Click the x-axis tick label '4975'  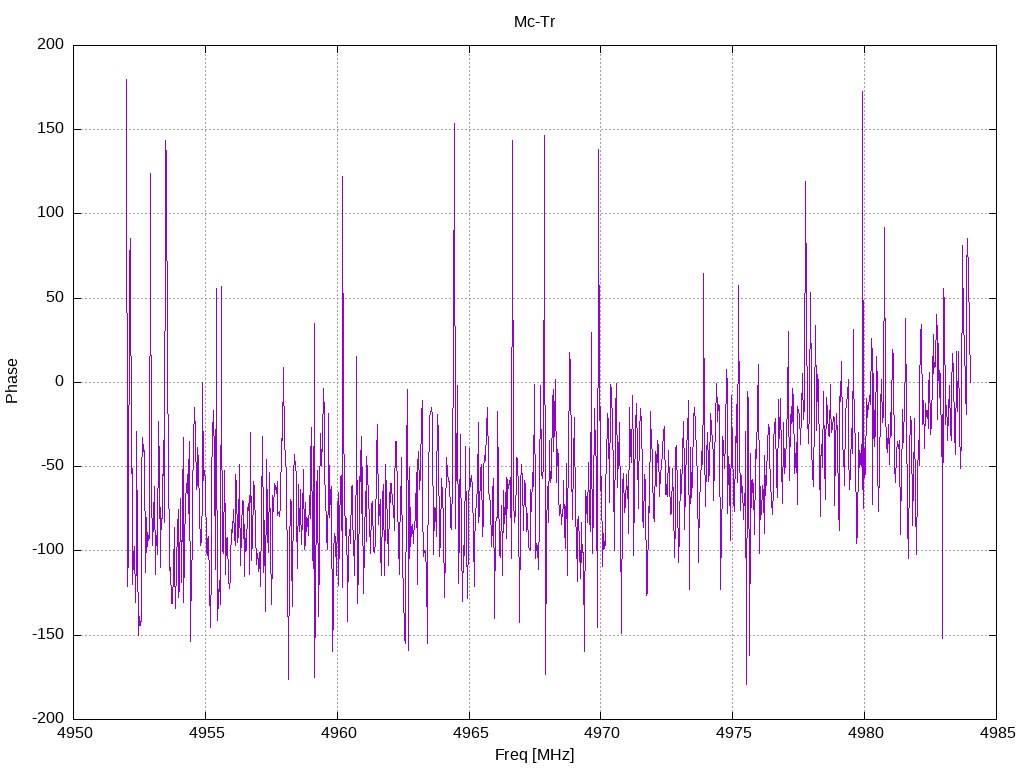click(733, 733)
